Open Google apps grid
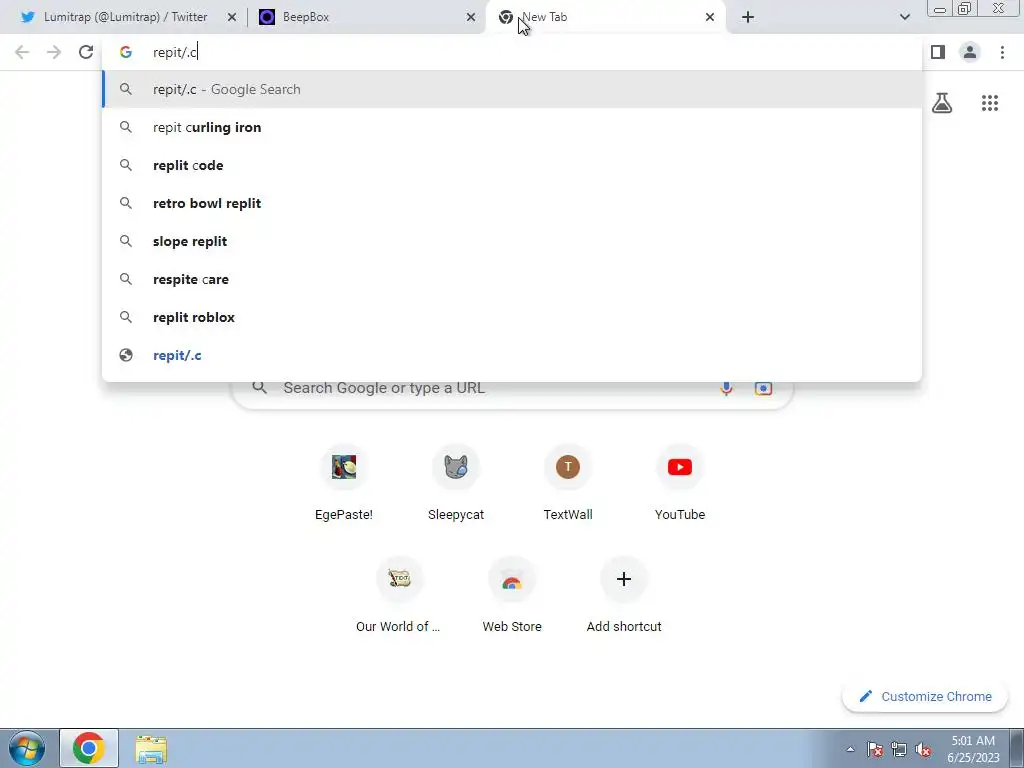 pyautogui.click(x=990, y=103)
